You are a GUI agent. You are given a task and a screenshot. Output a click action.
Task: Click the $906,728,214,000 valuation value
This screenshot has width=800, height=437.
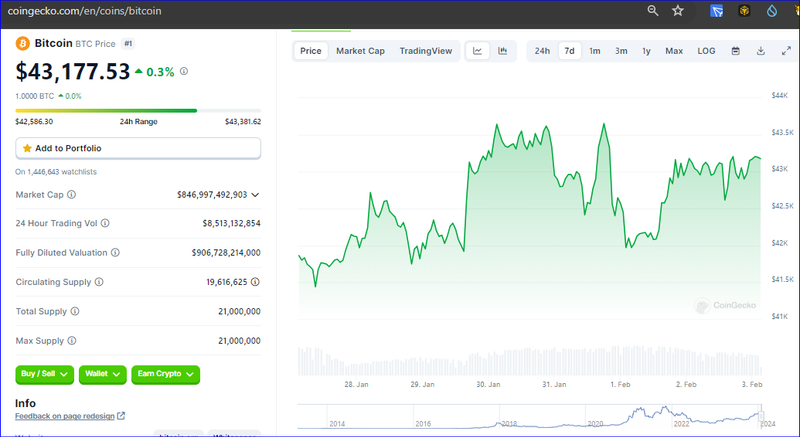point(226,252)
